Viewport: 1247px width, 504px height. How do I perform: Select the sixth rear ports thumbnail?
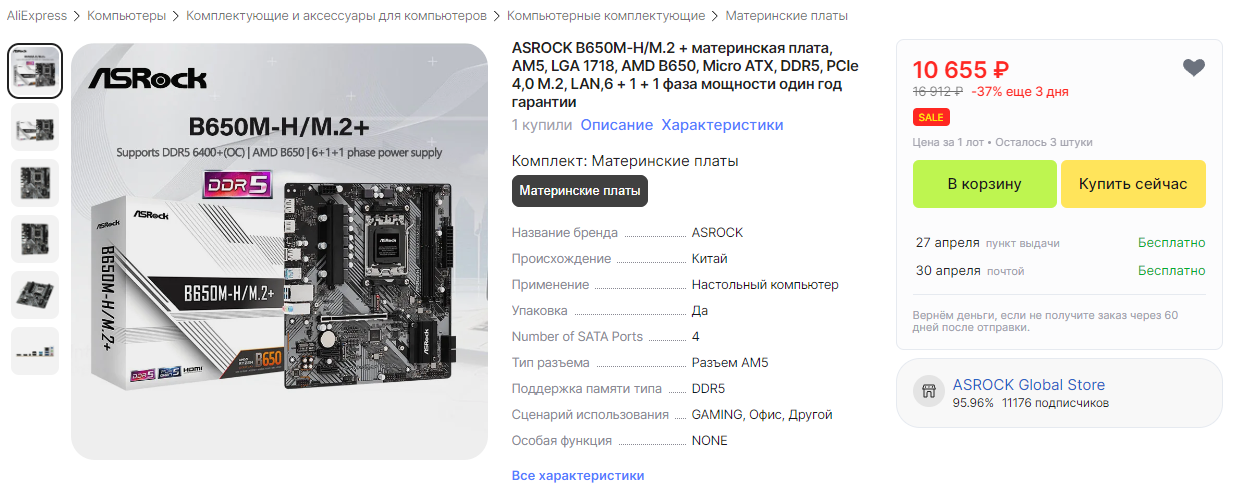coord(35,351)
